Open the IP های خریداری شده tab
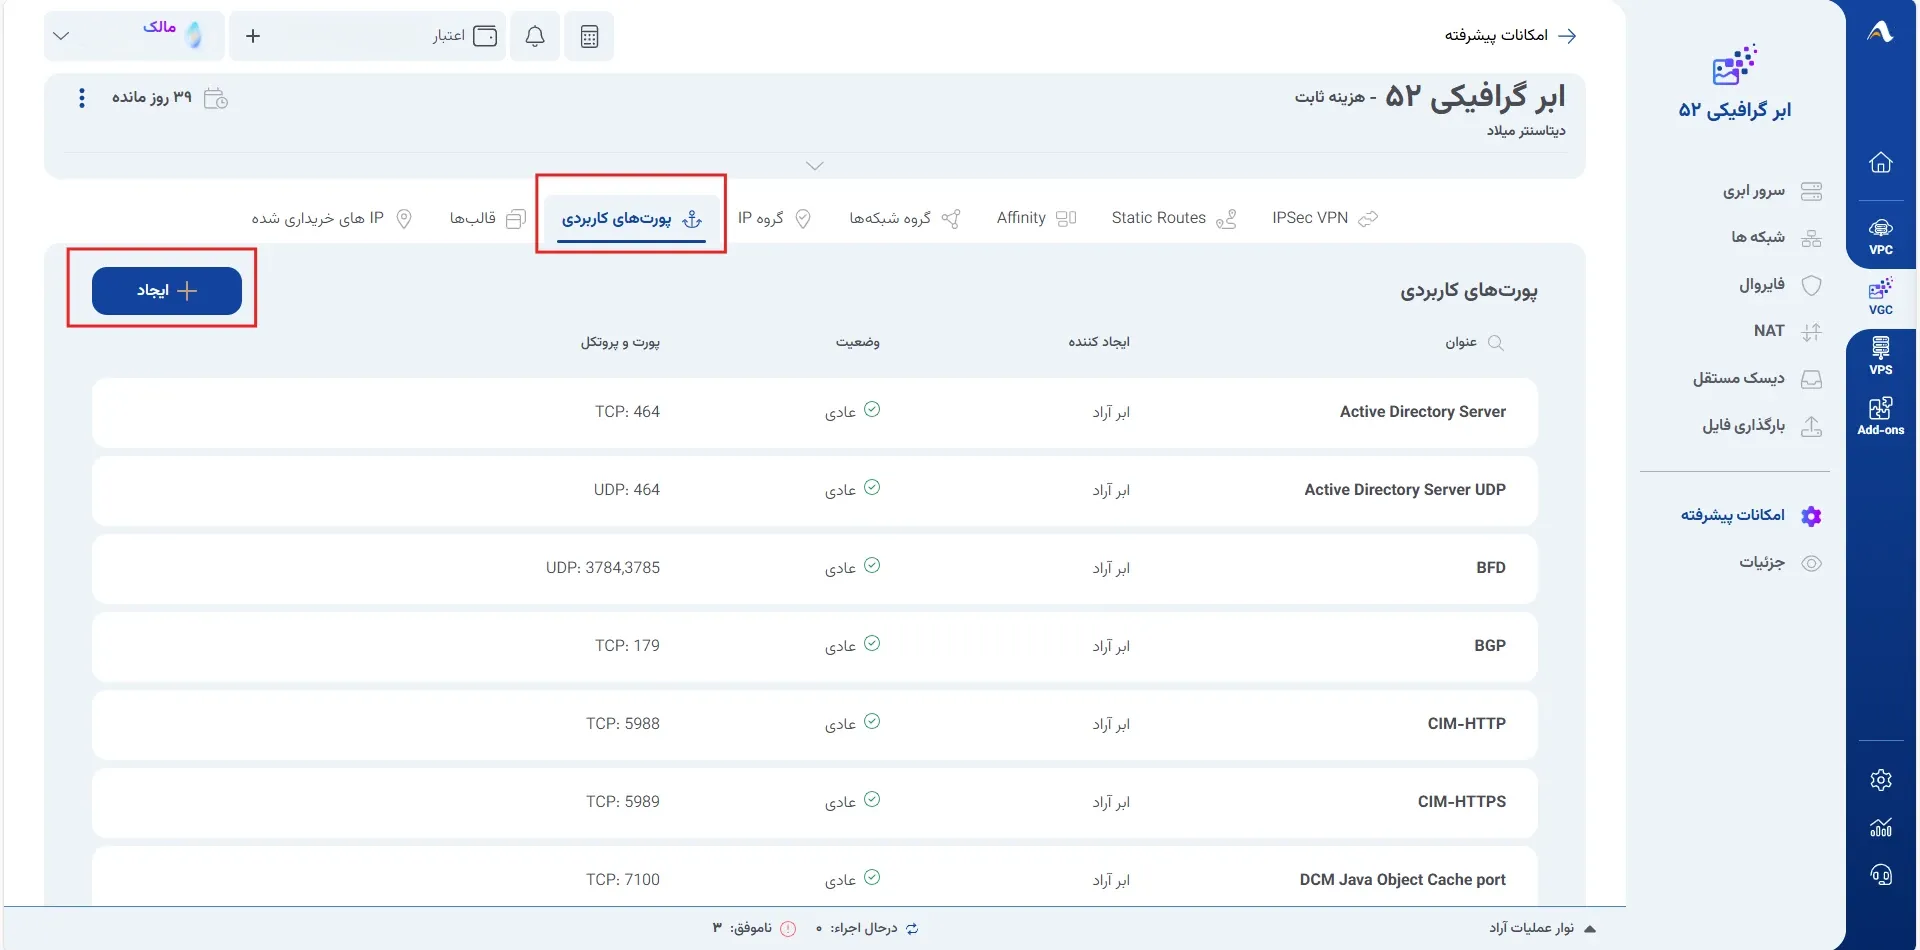The height and width of the screenshot is (950, 1920). 332,218
